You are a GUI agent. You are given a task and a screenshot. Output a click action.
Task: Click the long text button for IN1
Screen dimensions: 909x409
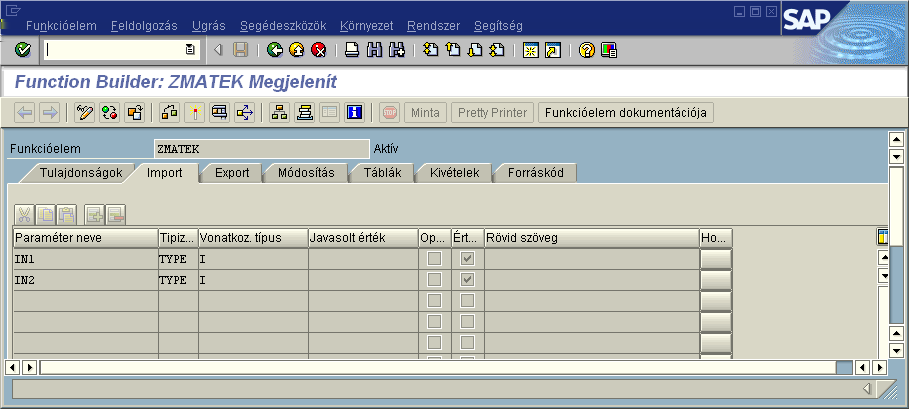pos(716,258)
